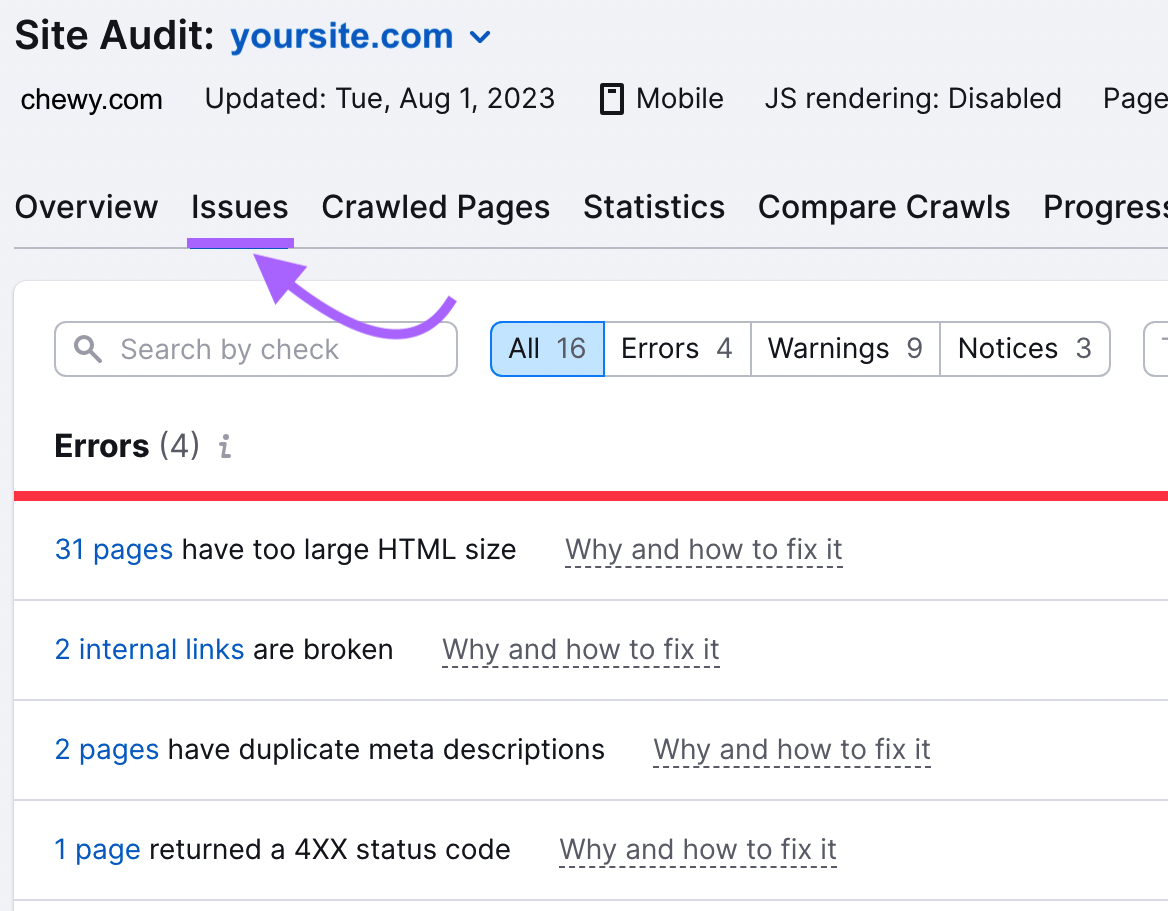The width and height of the screenshot is (1168, 911).
Task: Click the magnifying glass search icon
Action: pos(88,349)
